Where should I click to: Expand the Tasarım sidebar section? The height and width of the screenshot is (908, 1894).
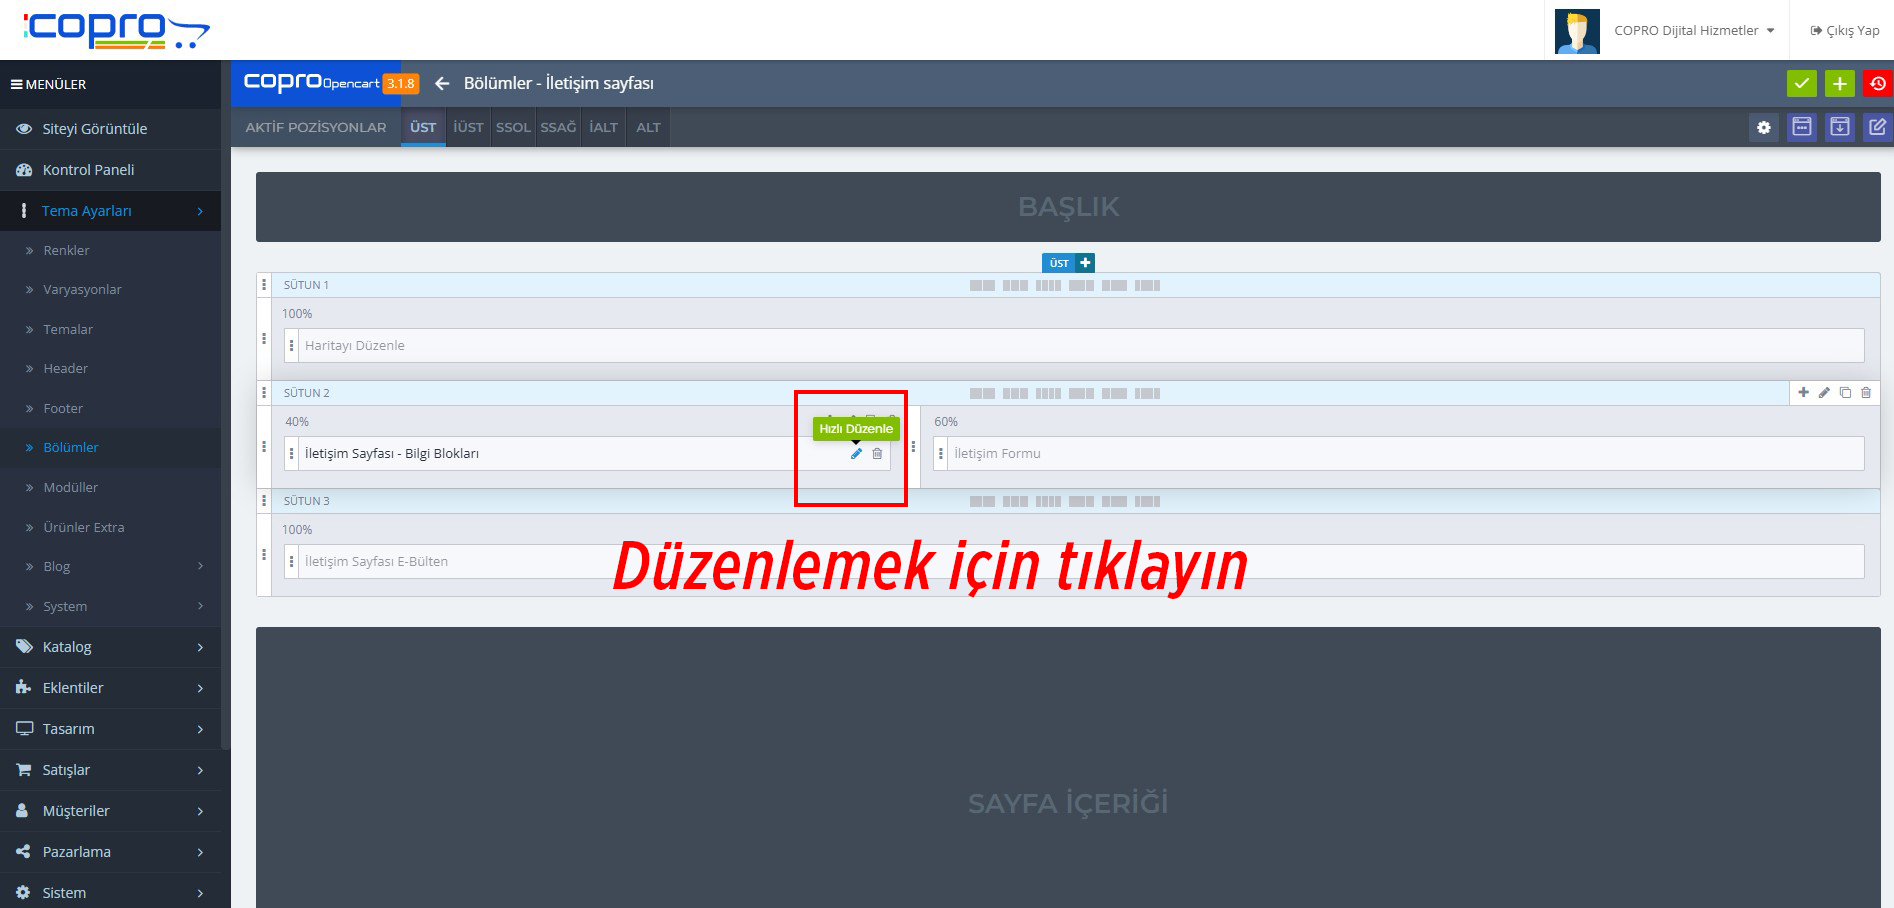point(71,728)
